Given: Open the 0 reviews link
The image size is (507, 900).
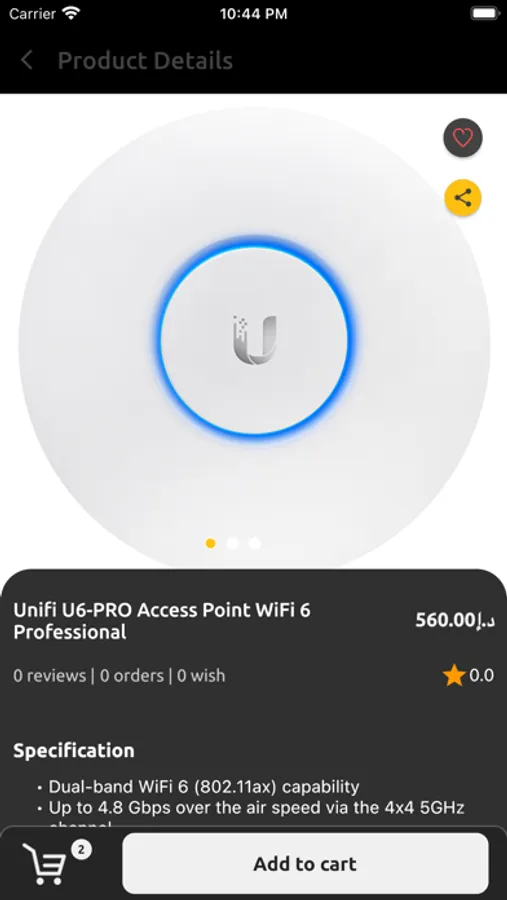Looking at the screenshot, I should tap(49, 676).
